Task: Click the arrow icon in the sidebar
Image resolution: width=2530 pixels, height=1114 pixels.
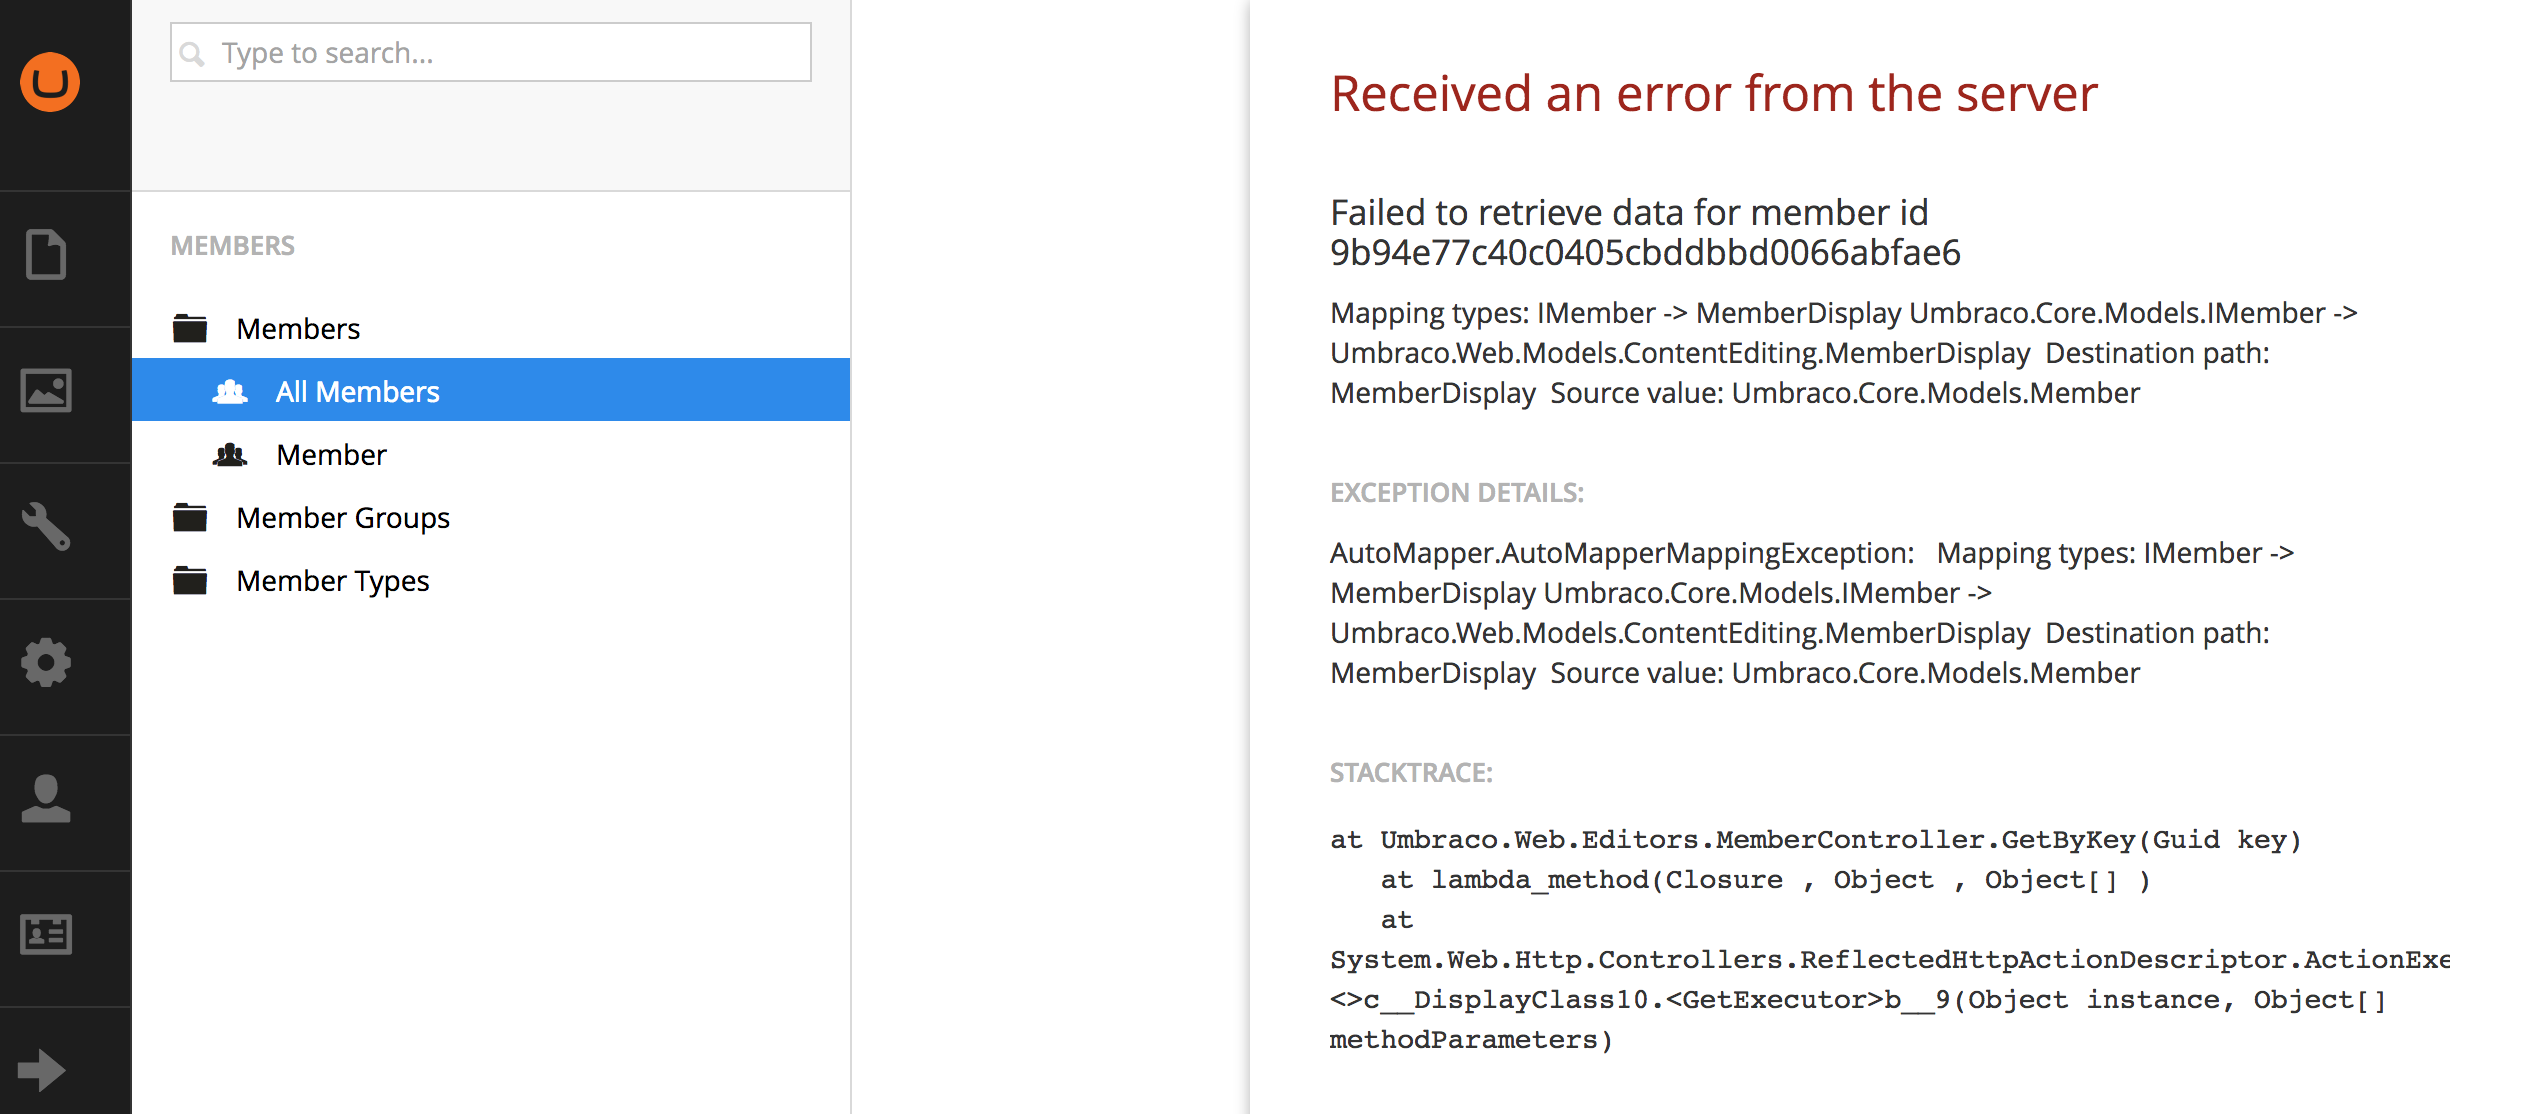Action: (42, 1070)
